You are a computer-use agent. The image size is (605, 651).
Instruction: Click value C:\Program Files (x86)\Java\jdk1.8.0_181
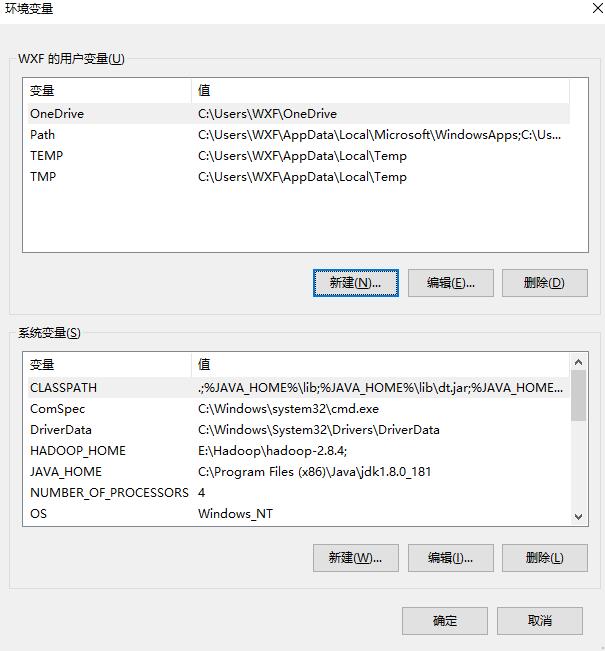pyautogui.click(x=314, y=472)
